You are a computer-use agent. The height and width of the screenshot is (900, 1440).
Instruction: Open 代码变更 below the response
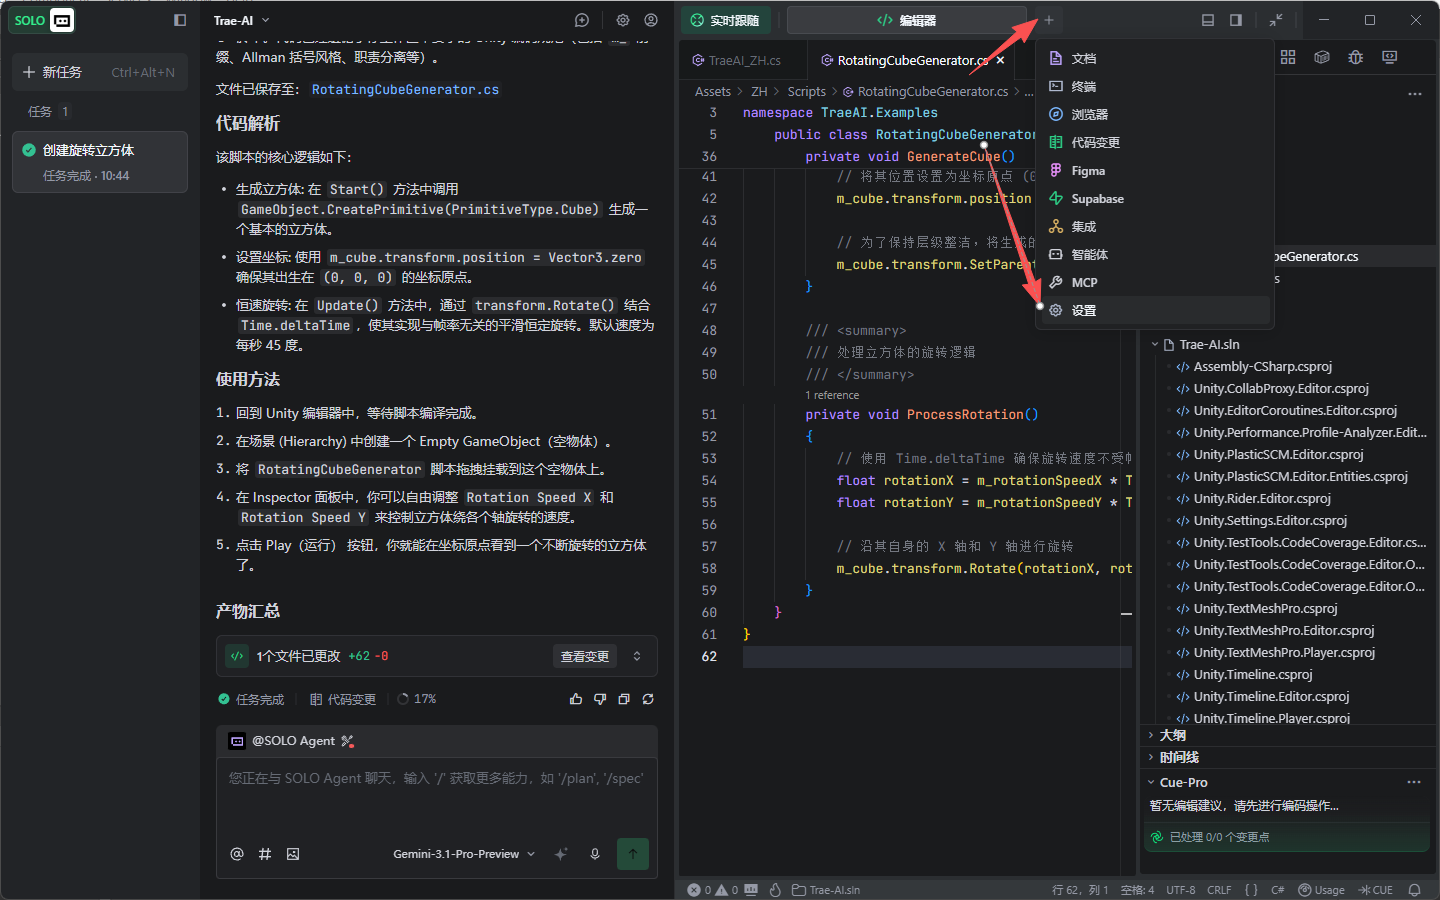click(x=343, y=699)
